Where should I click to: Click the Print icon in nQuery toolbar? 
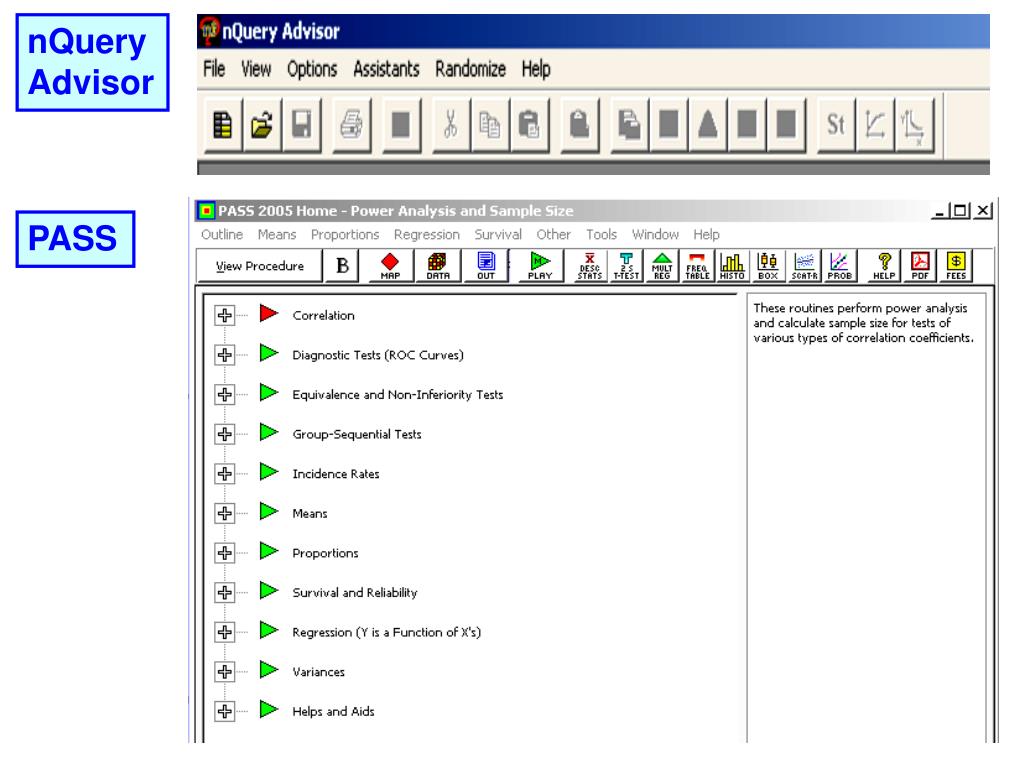[351, 124]
